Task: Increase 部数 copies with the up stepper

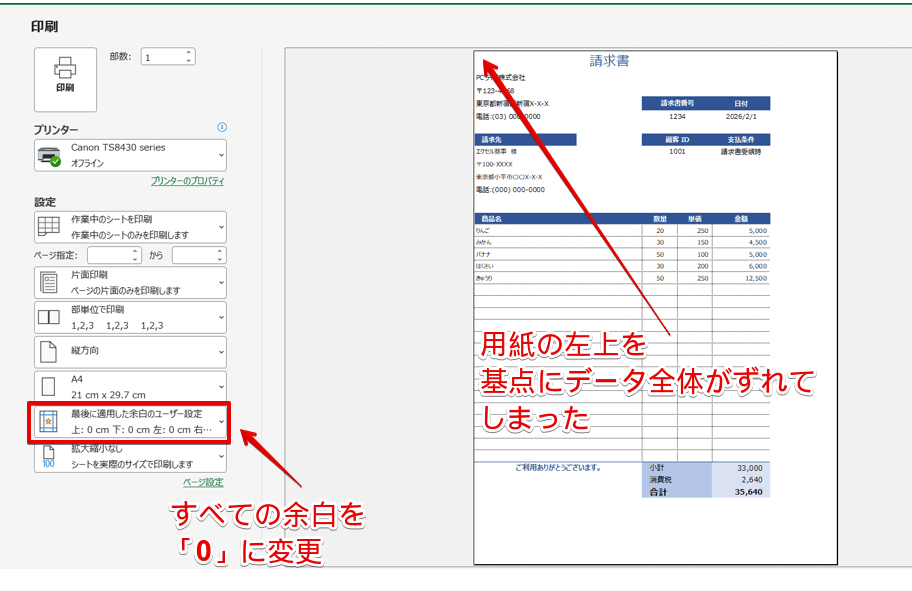Action: pos(189,52)
